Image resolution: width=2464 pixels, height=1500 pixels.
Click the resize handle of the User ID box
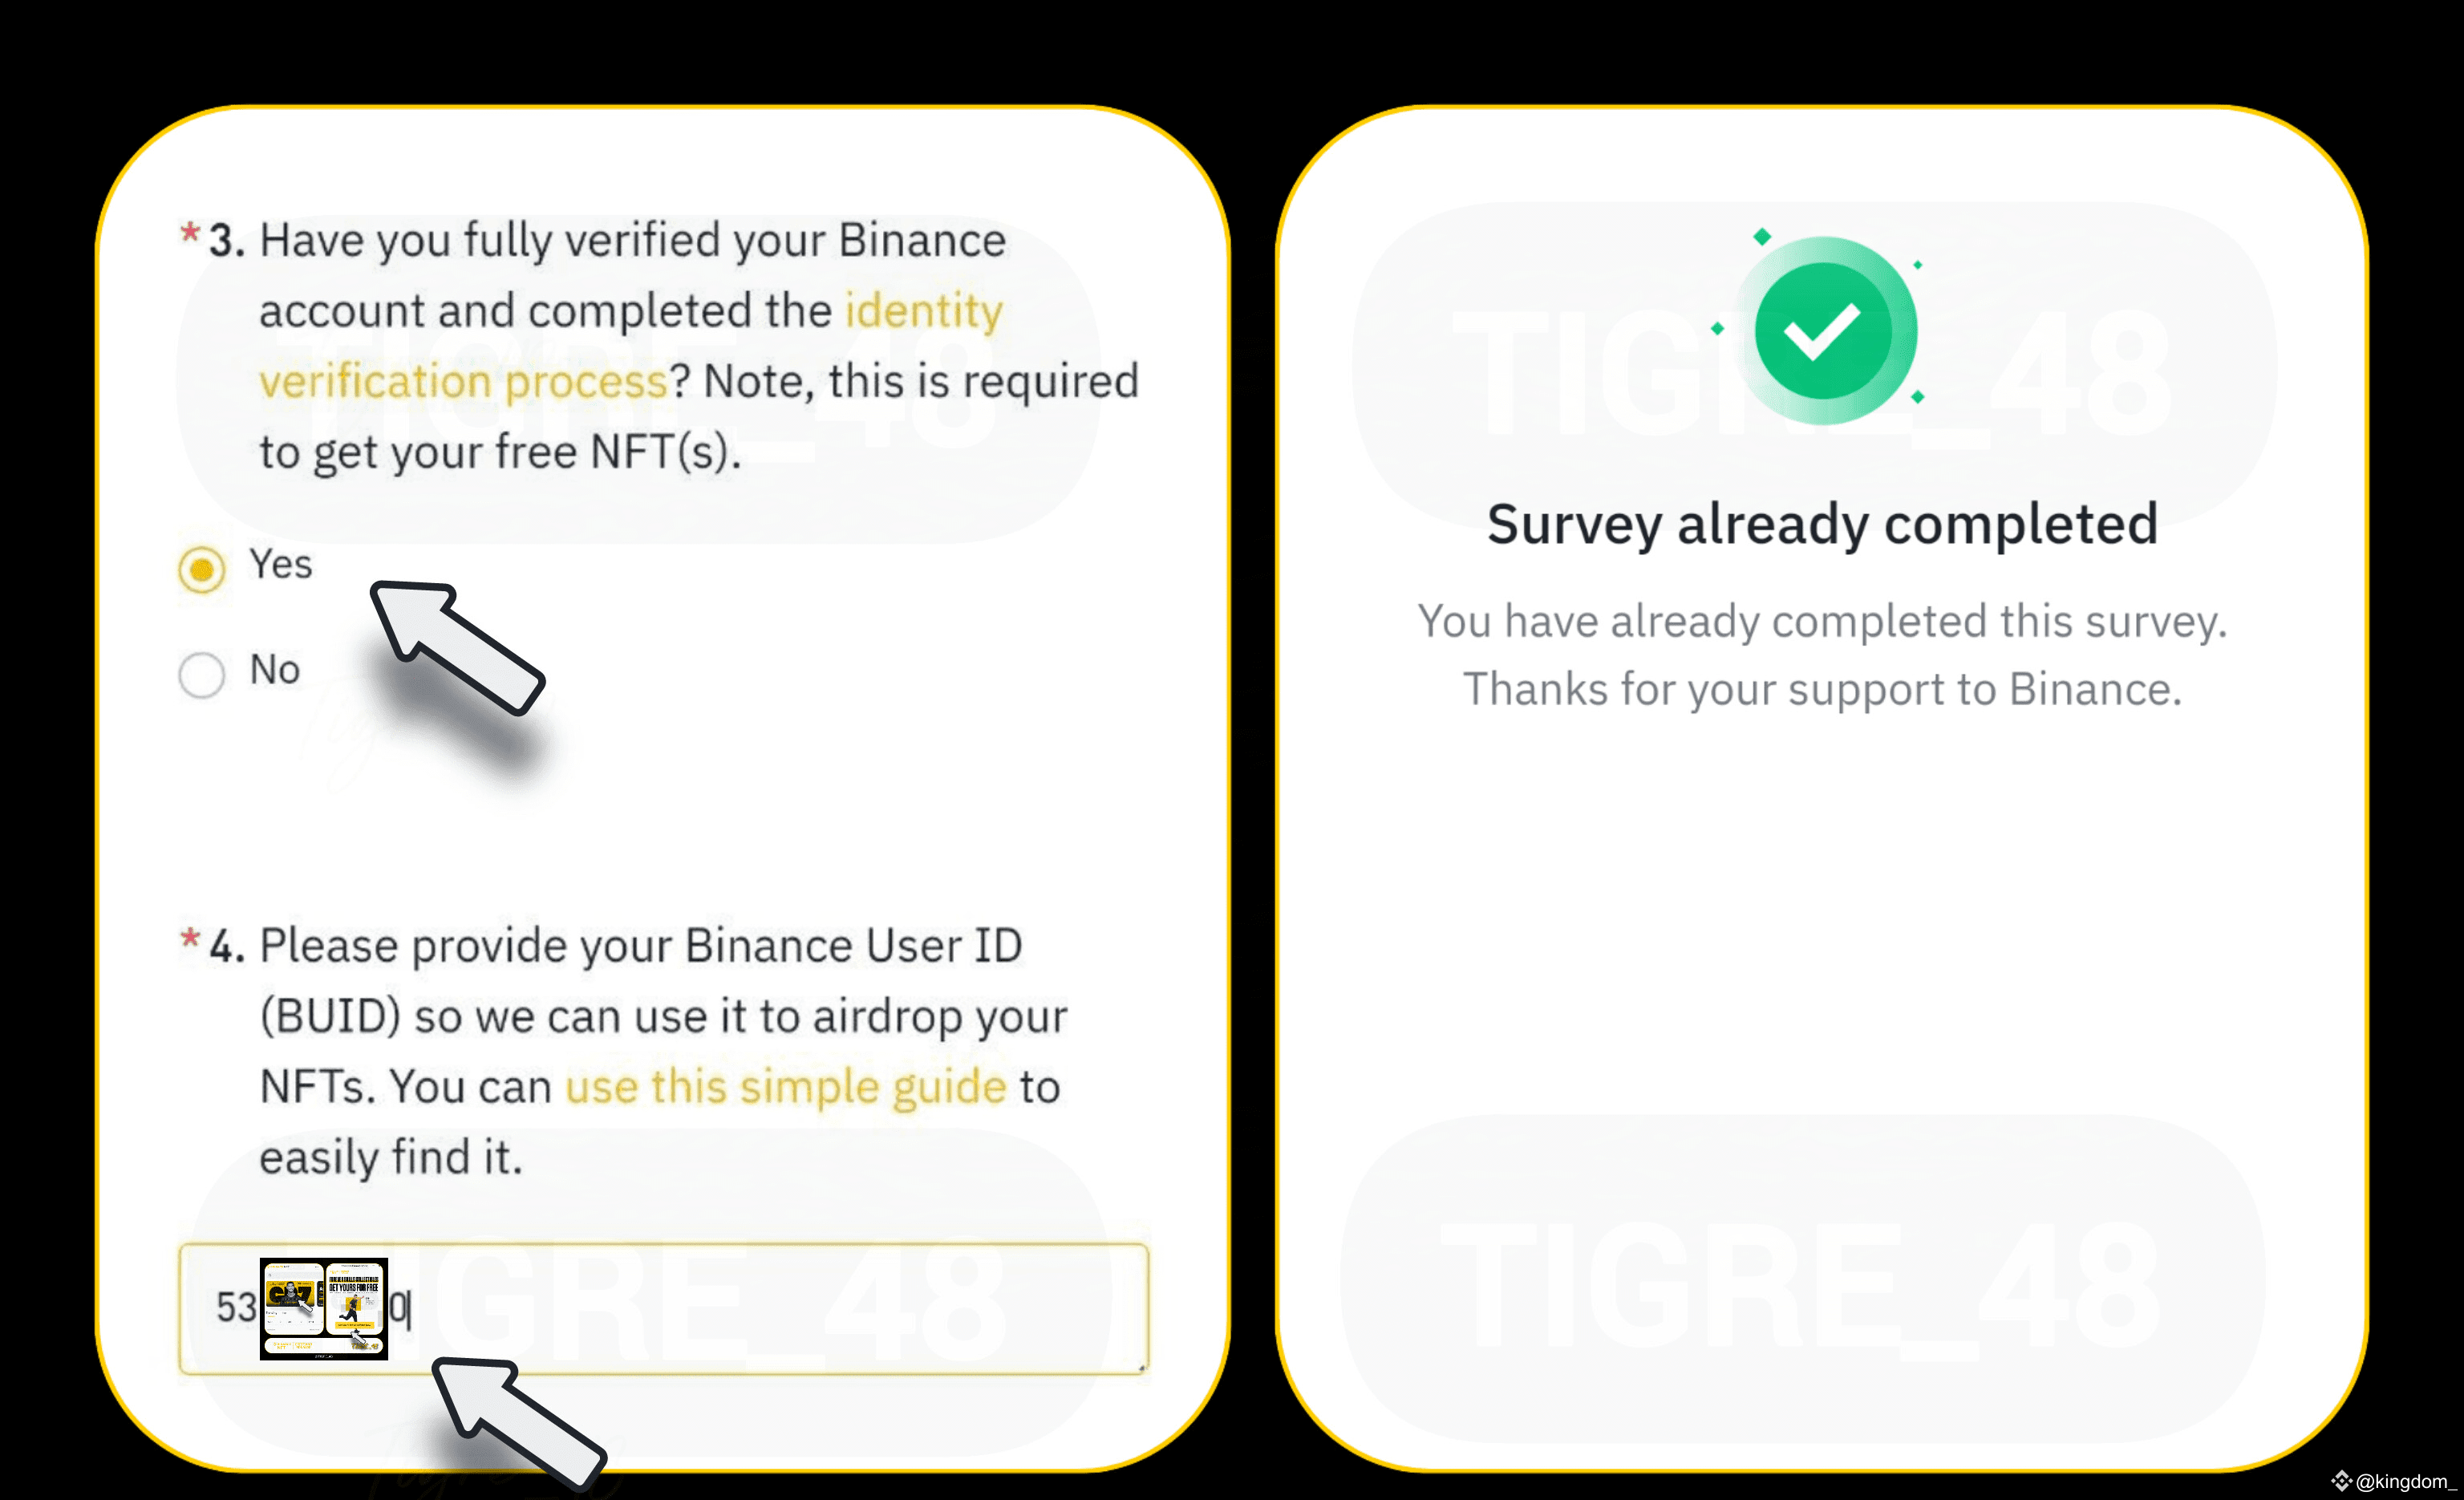1141,1366
